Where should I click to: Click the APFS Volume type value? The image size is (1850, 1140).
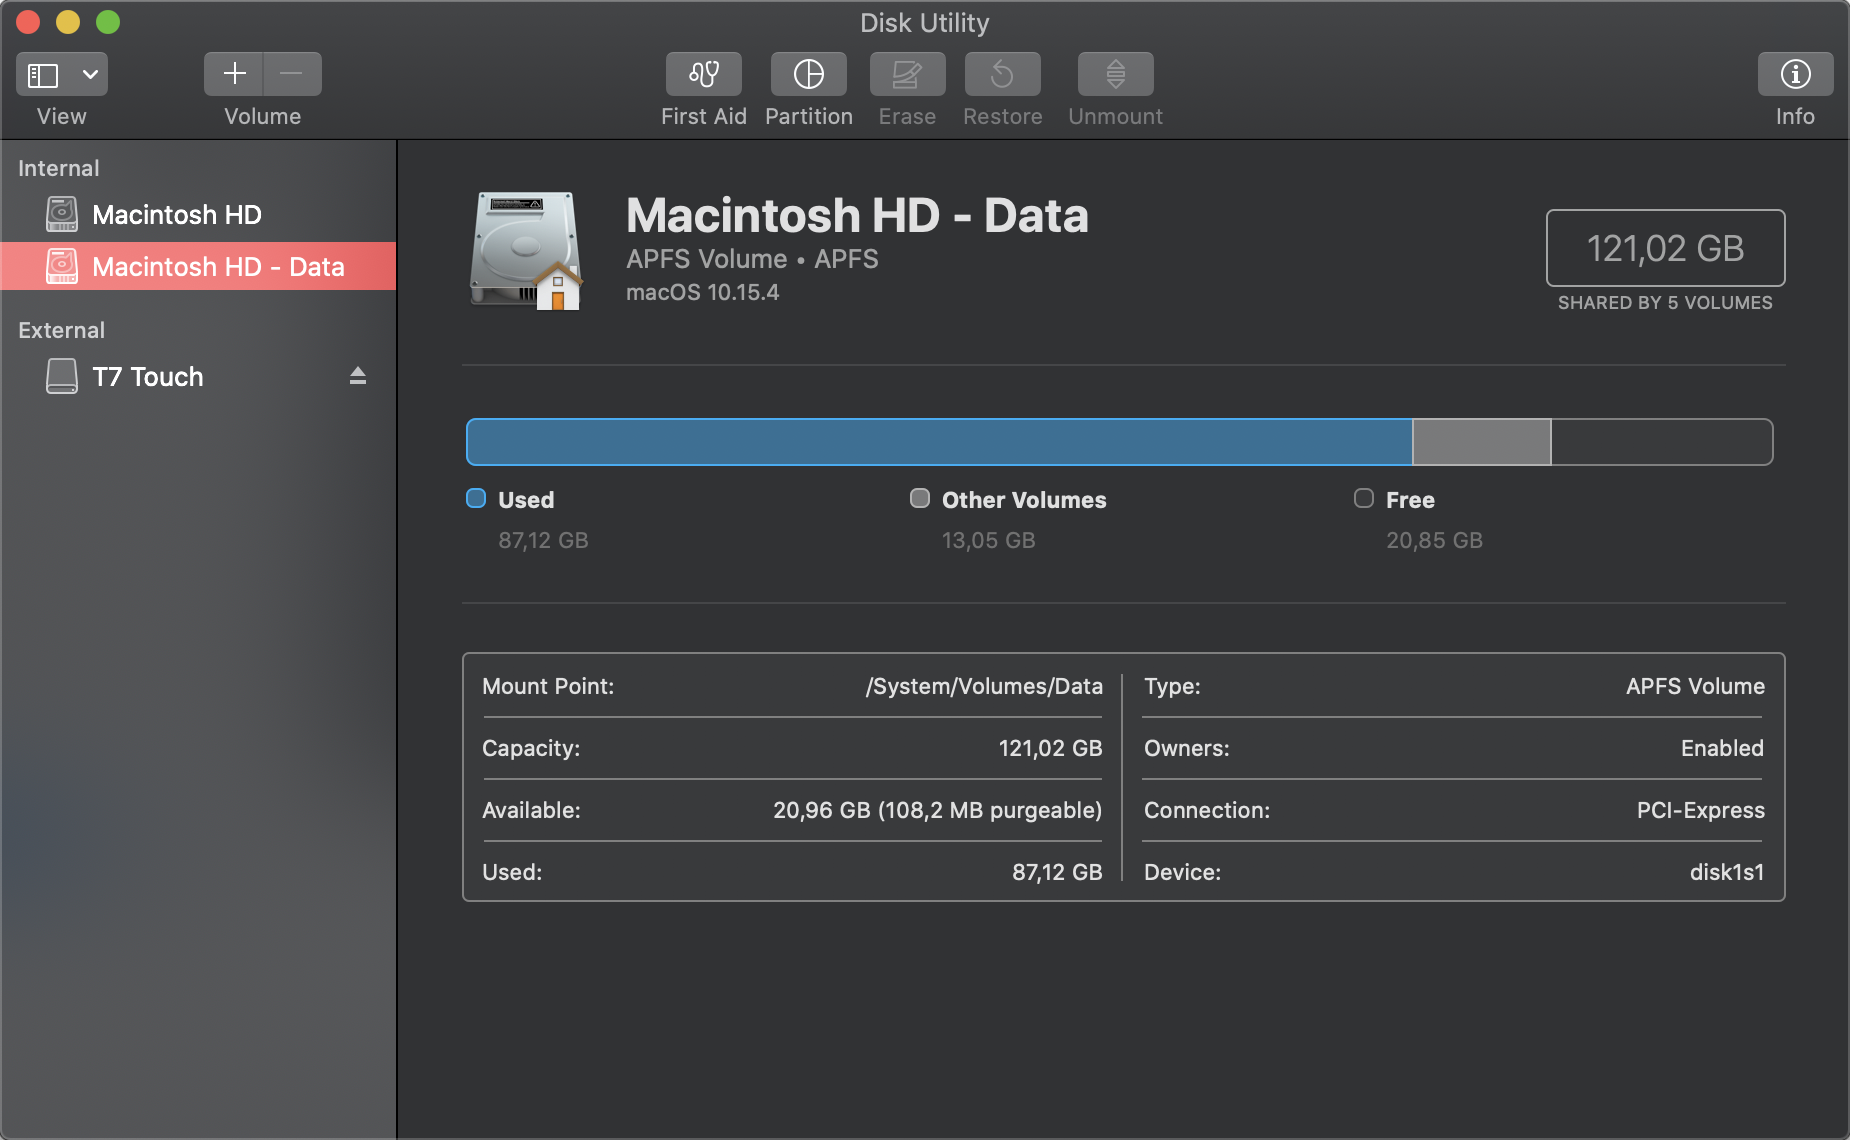[x=1695, y=686]
